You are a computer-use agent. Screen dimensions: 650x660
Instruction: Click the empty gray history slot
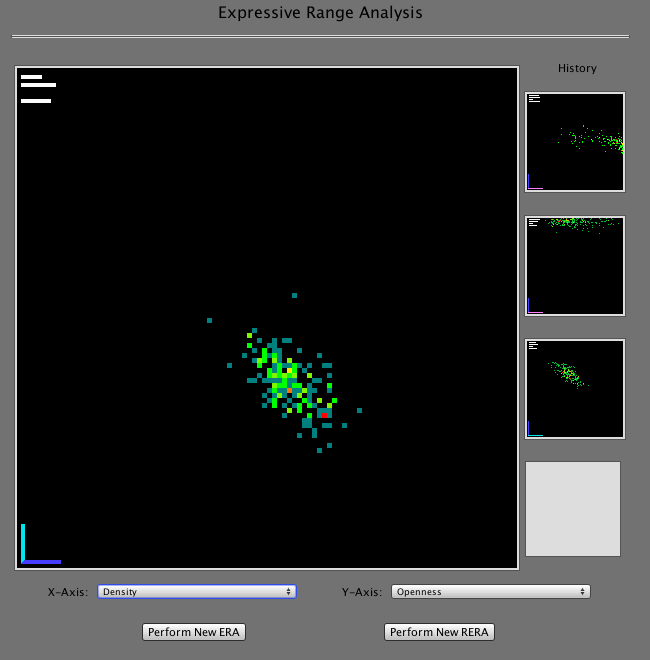click(x=573, y=509)
